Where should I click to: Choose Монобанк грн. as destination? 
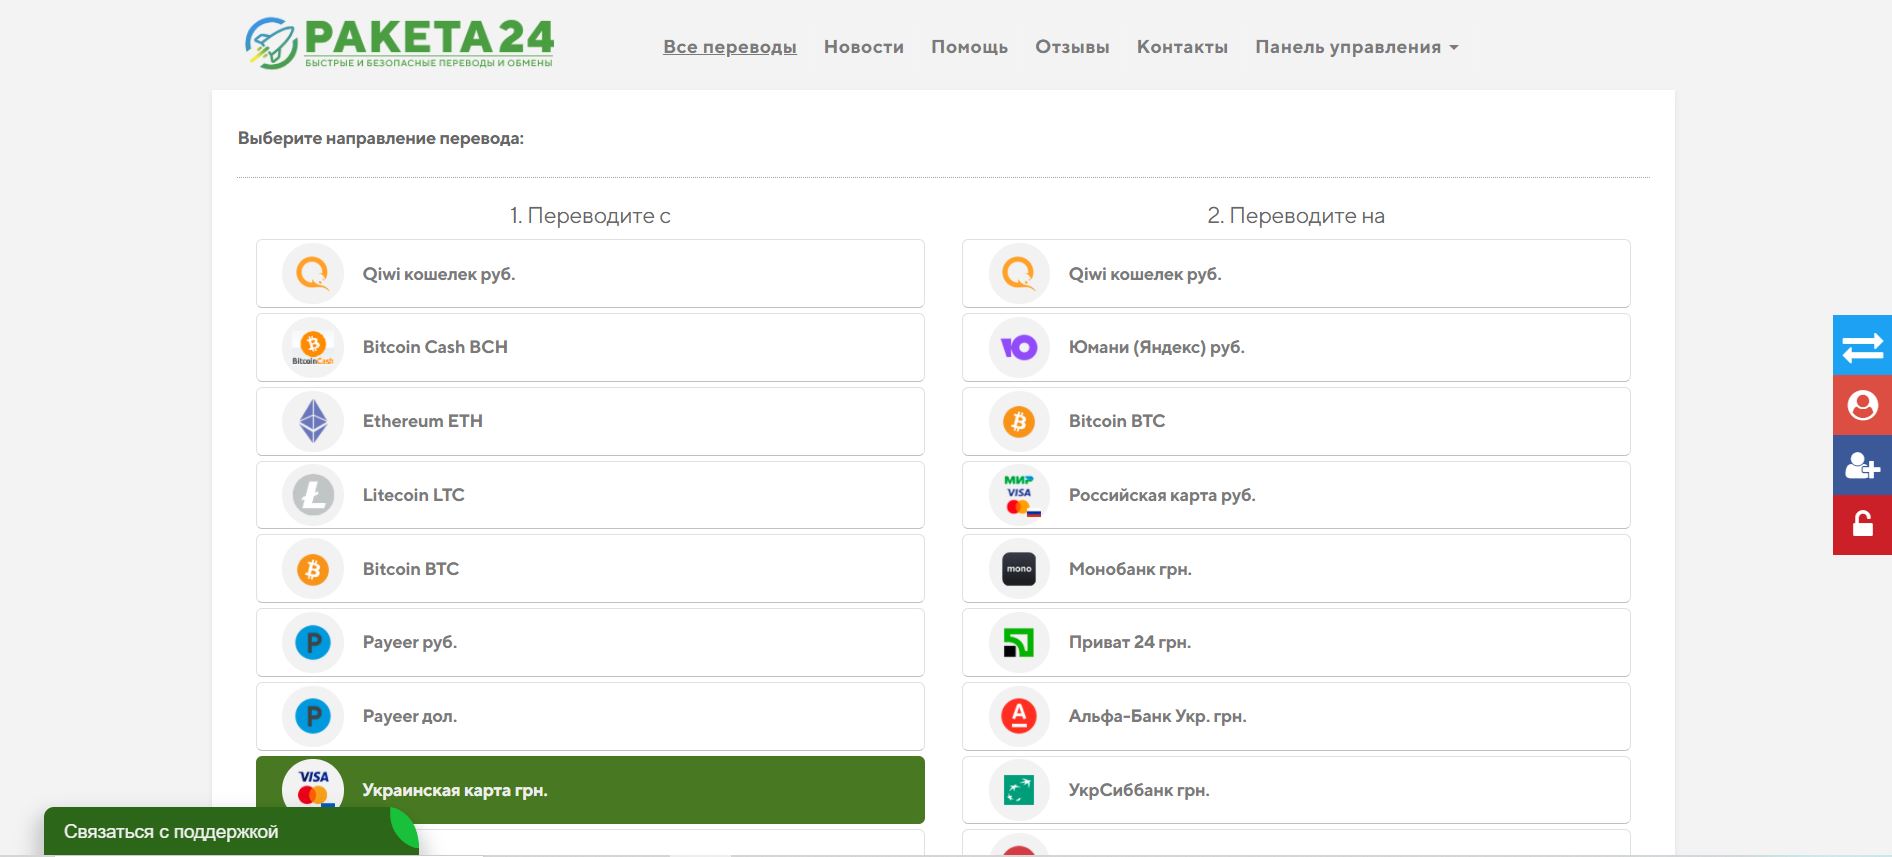tap(1296, 568)
